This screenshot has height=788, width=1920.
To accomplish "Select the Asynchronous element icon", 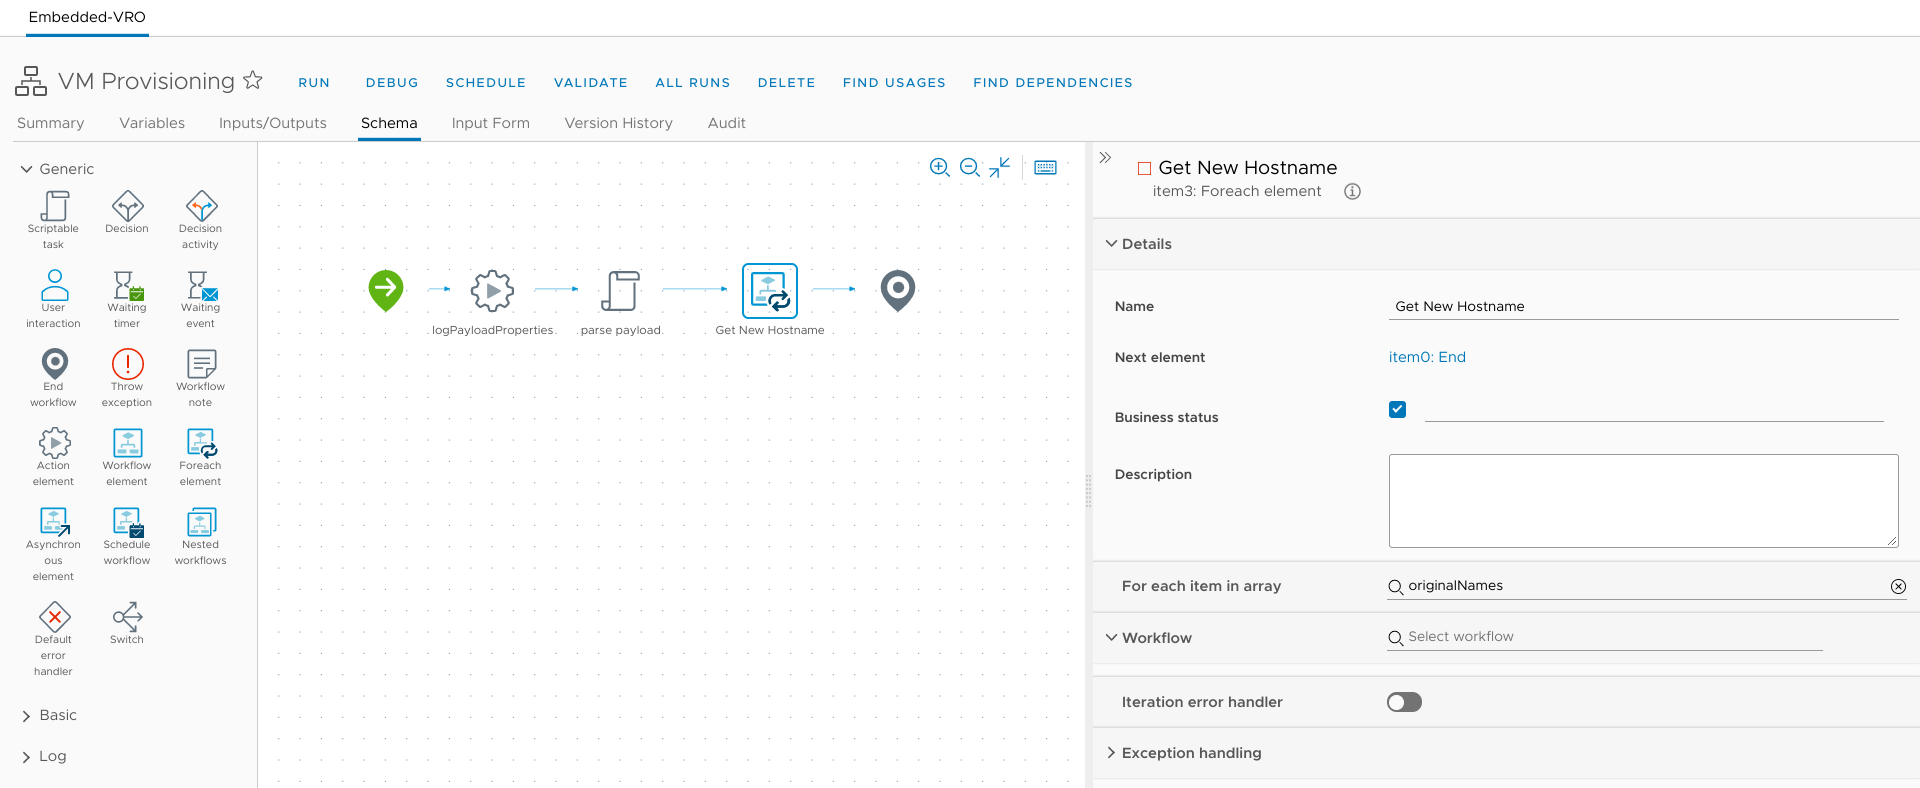I will [x=54, y=522].
